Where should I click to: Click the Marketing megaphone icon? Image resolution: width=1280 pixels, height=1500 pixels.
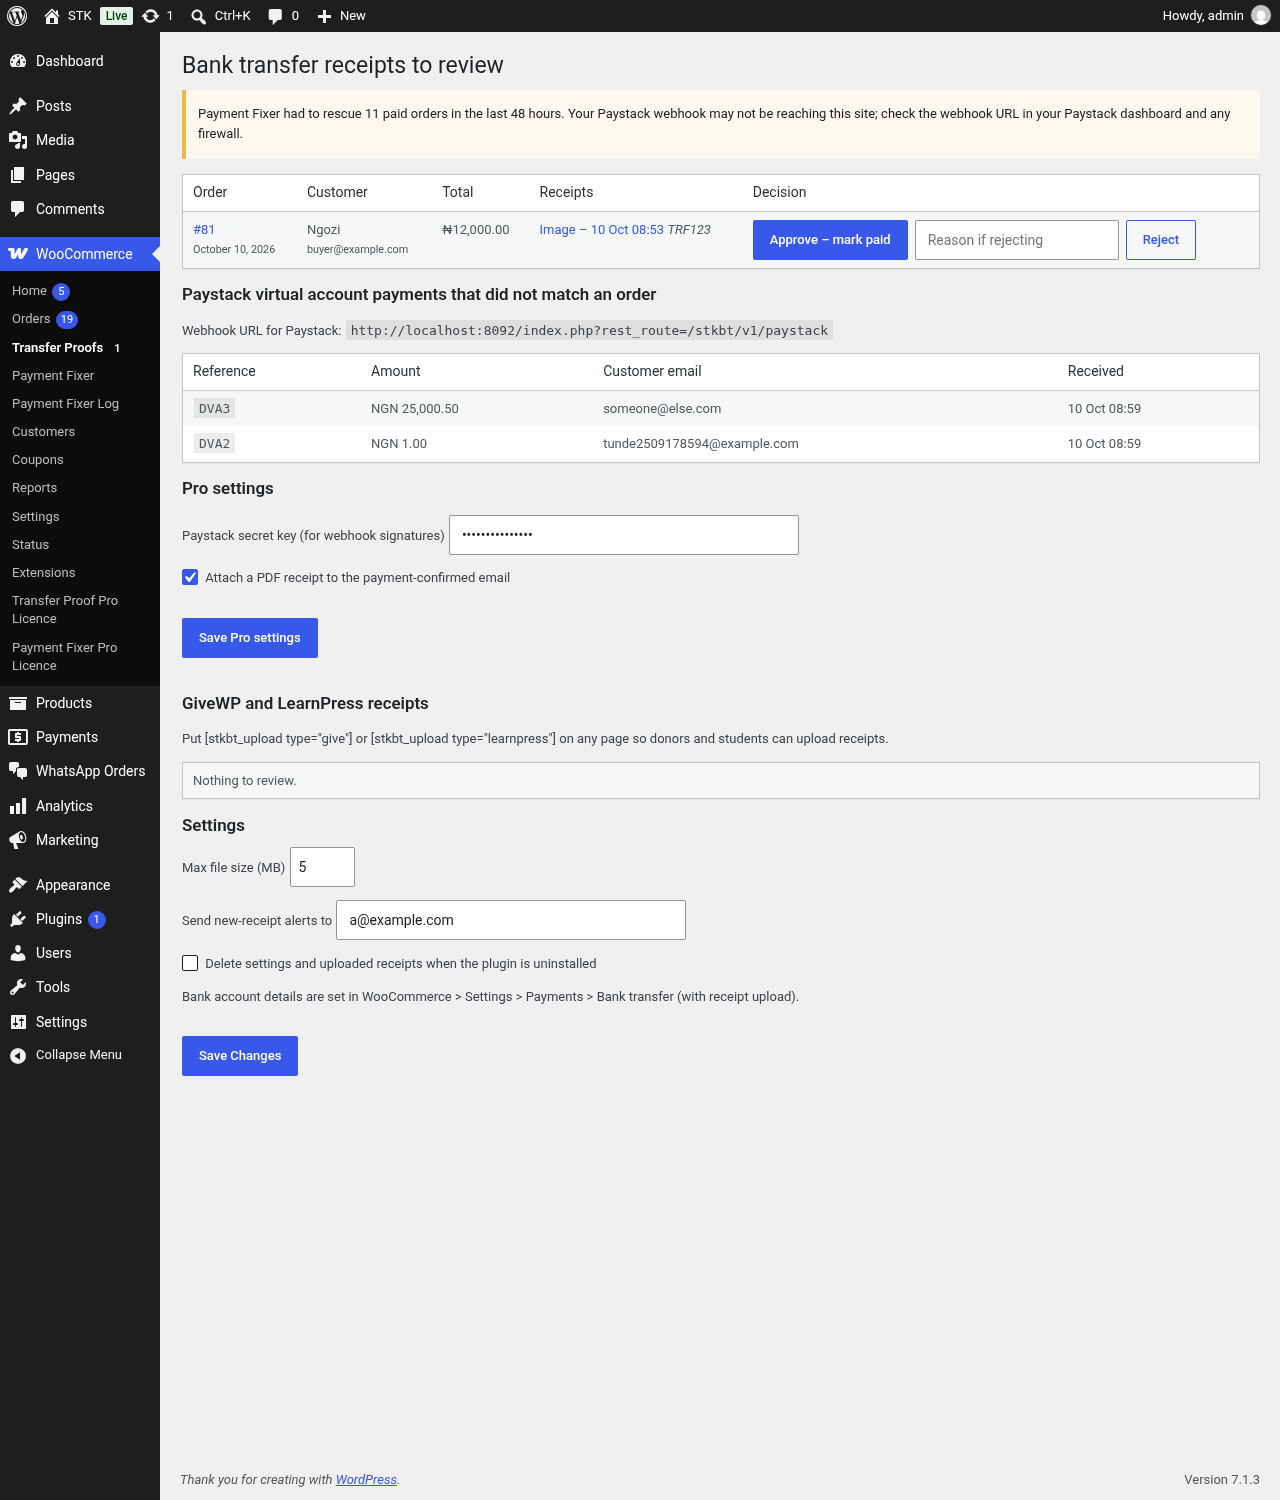pos(18,840)
